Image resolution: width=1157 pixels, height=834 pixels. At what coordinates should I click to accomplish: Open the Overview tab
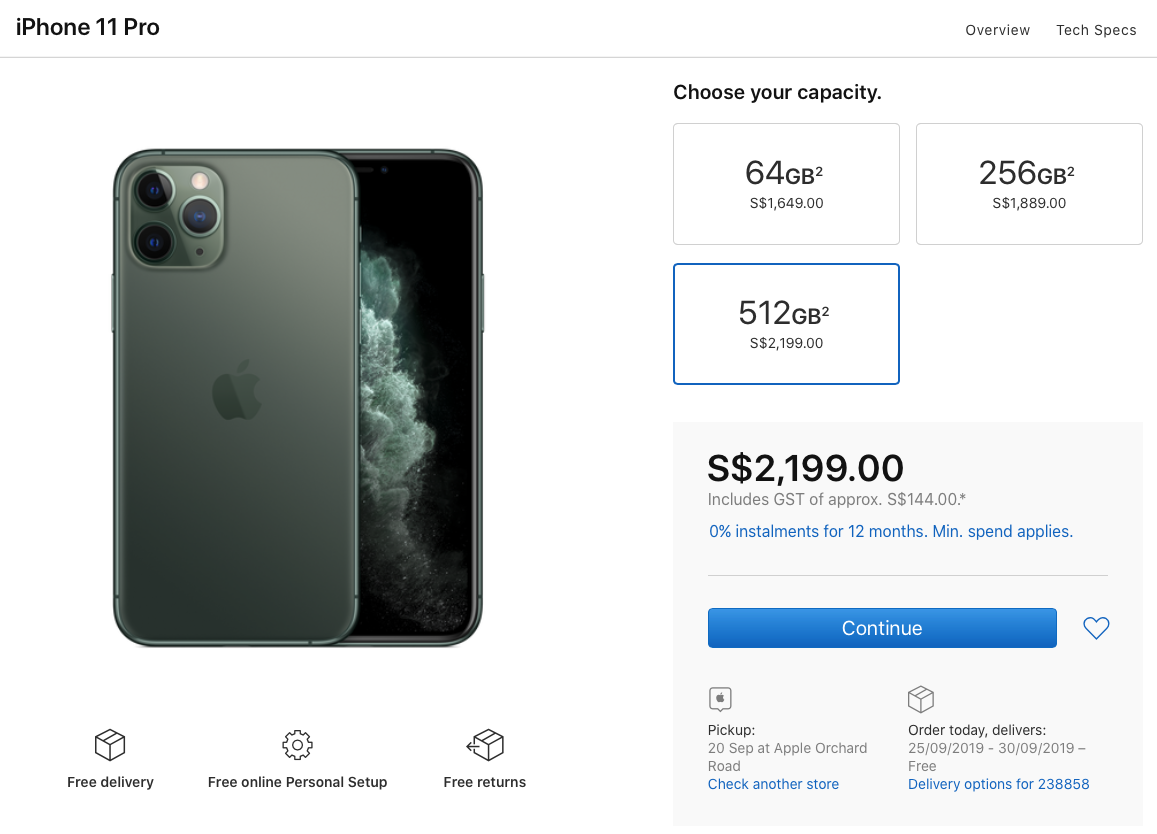(x=997, y=30)
